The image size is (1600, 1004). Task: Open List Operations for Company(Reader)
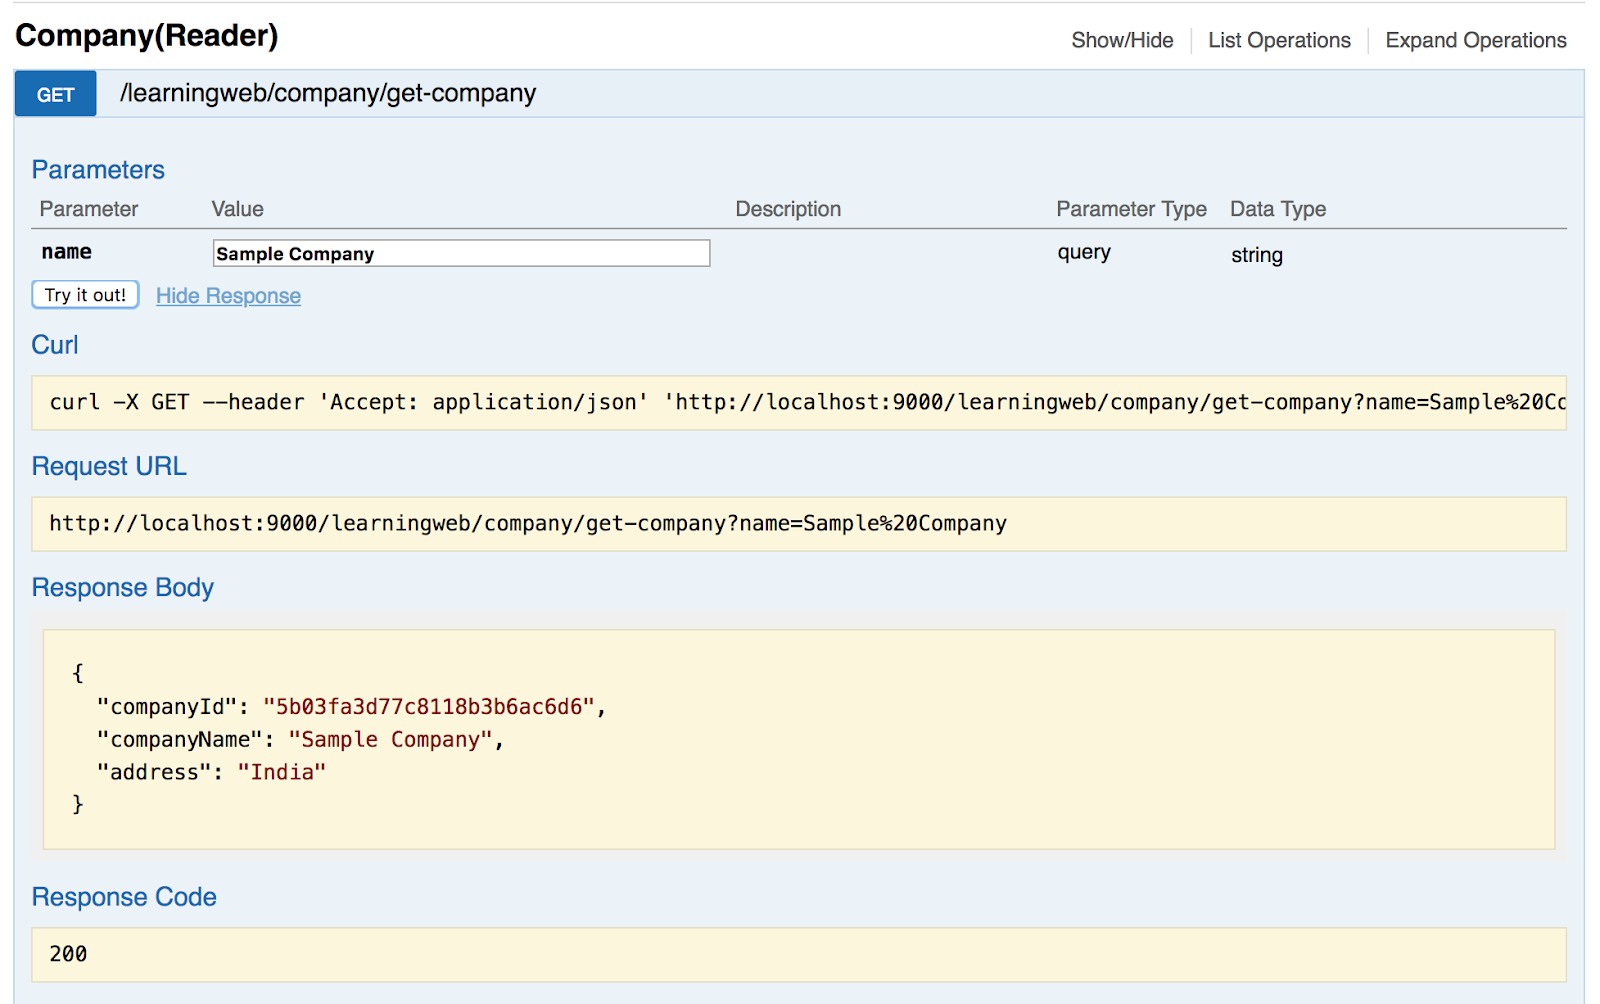pyautogui.click(x=1279, y=41)
